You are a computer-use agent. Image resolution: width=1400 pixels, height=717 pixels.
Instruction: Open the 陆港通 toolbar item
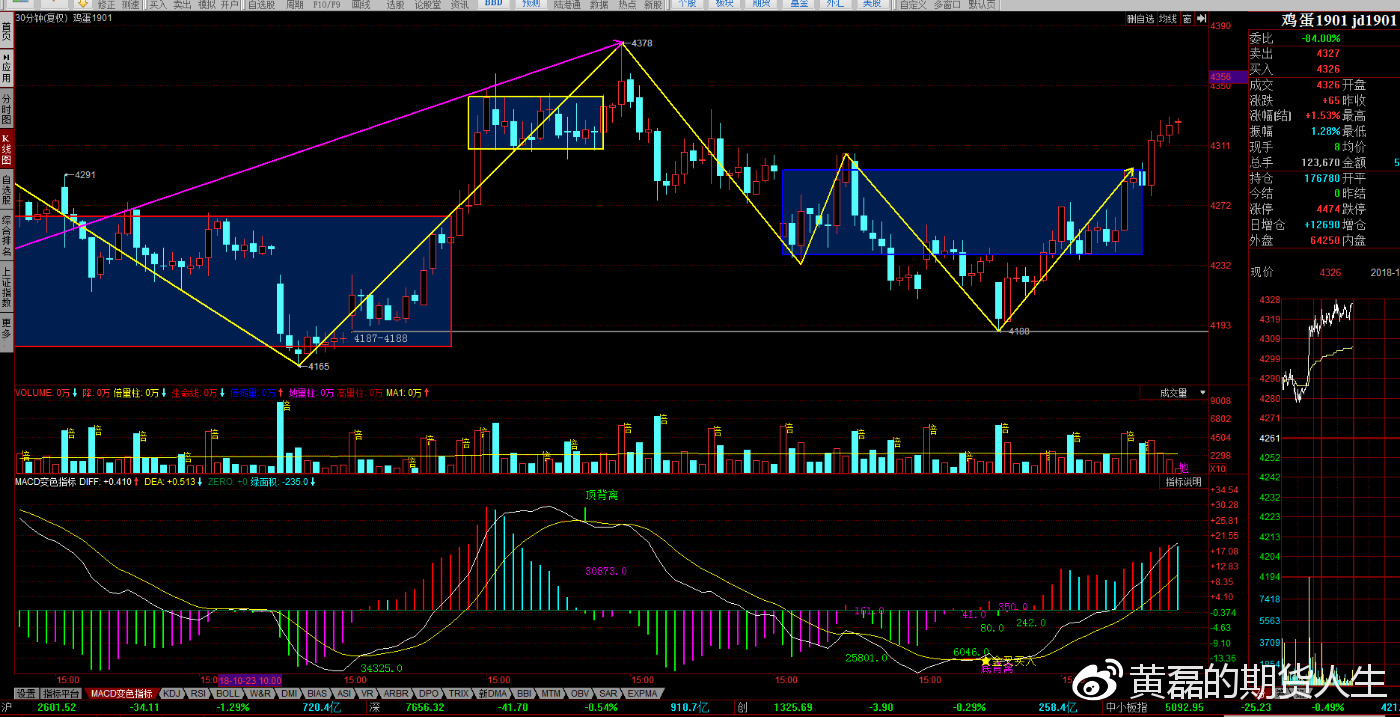(566, 5)
